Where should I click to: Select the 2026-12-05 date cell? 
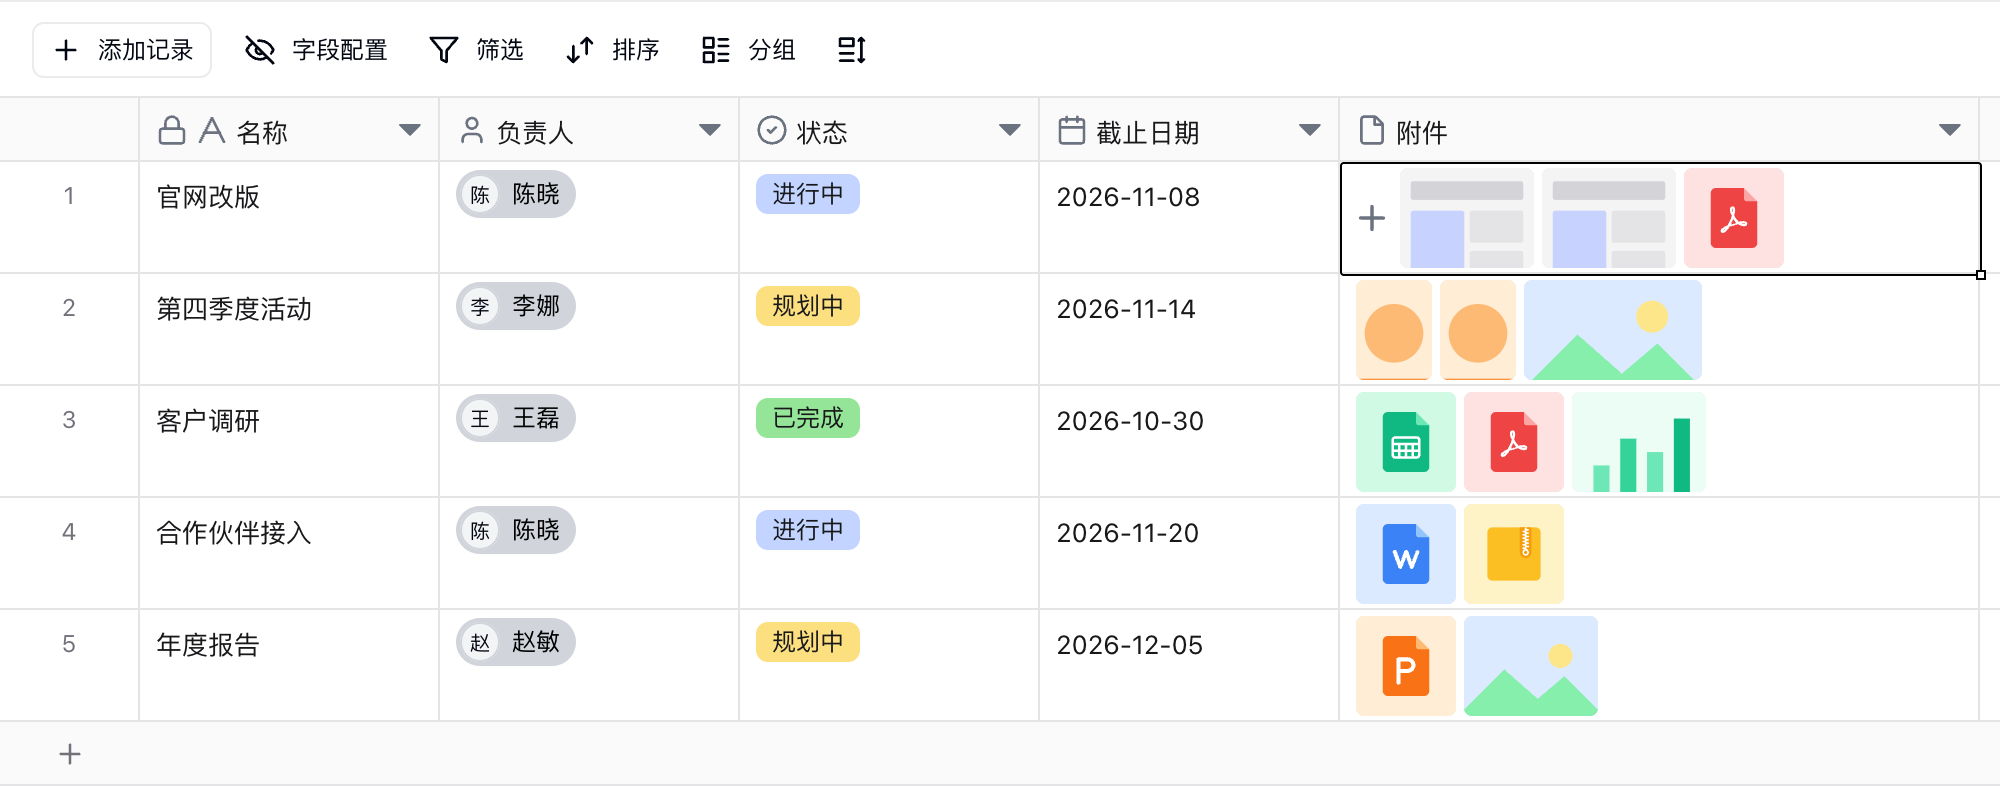pos(1189,666)
